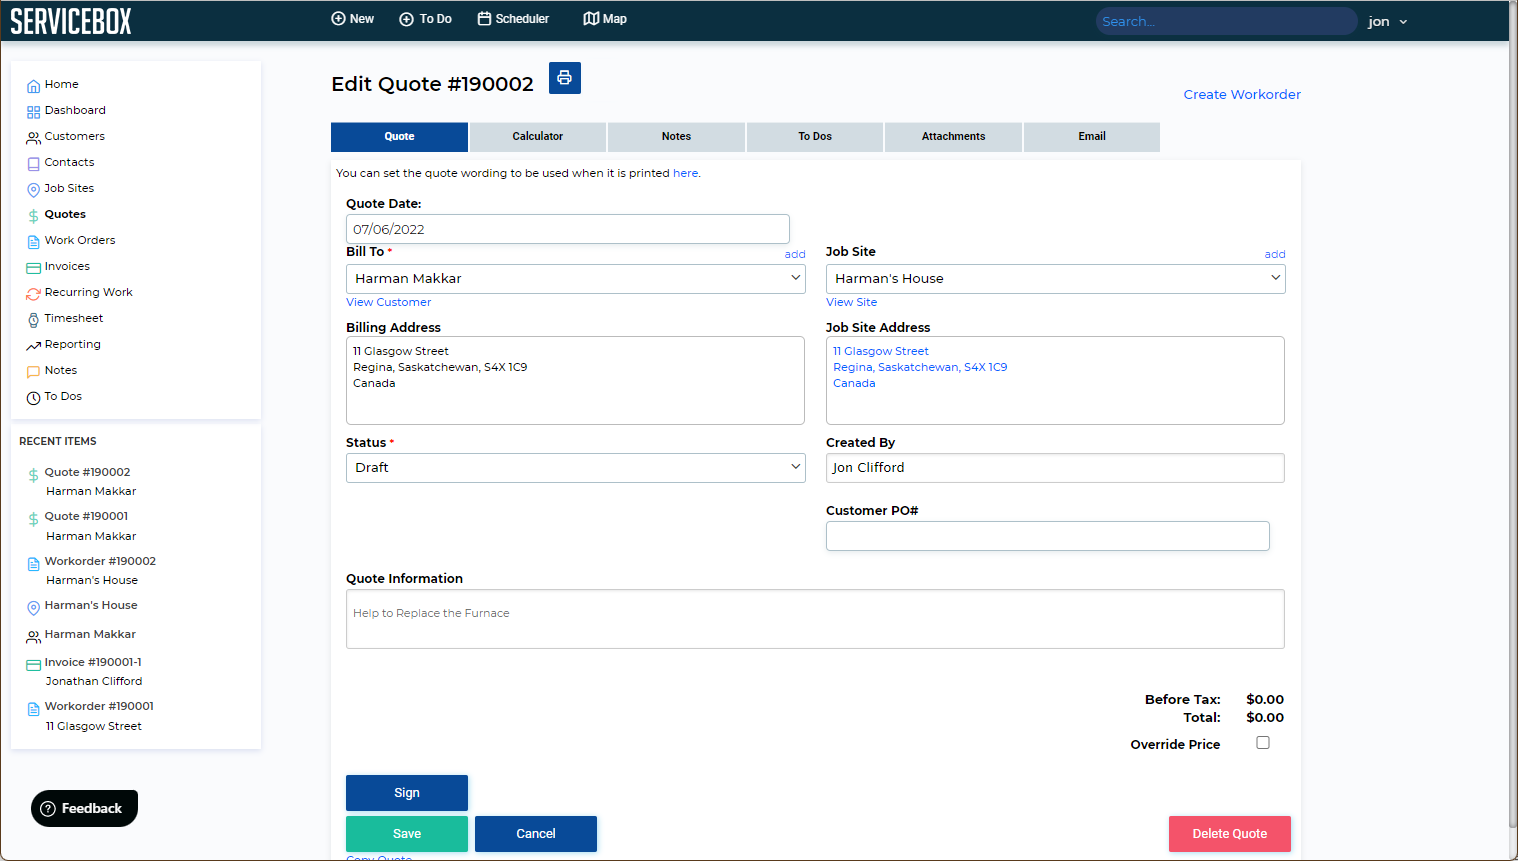Screen dimensions: 1519x861
Task: Open the Job Site dropdown
Action: (1055, 279)
